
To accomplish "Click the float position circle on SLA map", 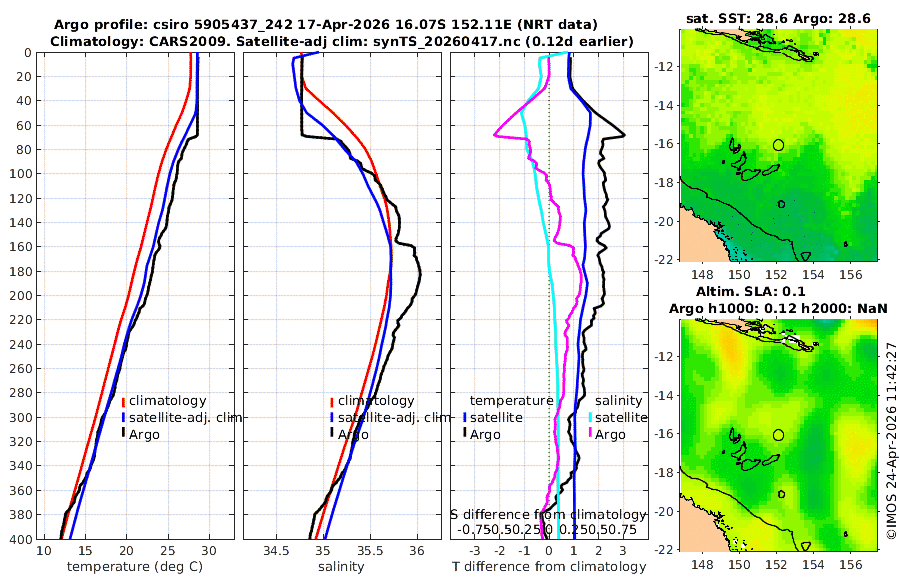I will tap(778, 435).
